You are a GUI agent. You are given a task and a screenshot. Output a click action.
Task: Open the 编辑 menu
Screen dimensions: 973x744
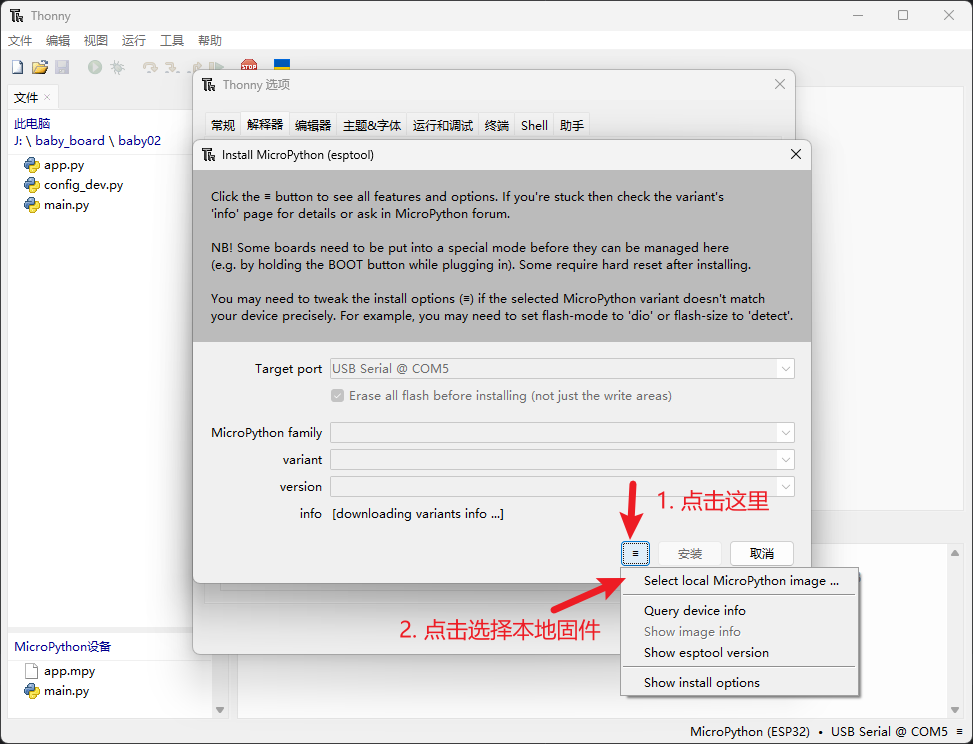[58, 40]
